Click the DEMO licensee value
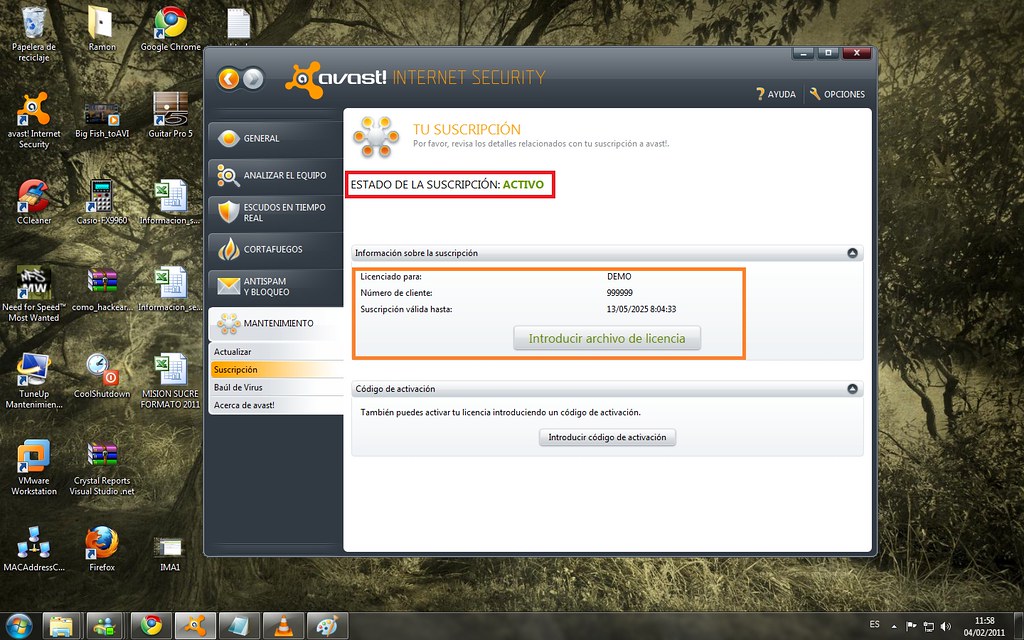 (619, 276)
